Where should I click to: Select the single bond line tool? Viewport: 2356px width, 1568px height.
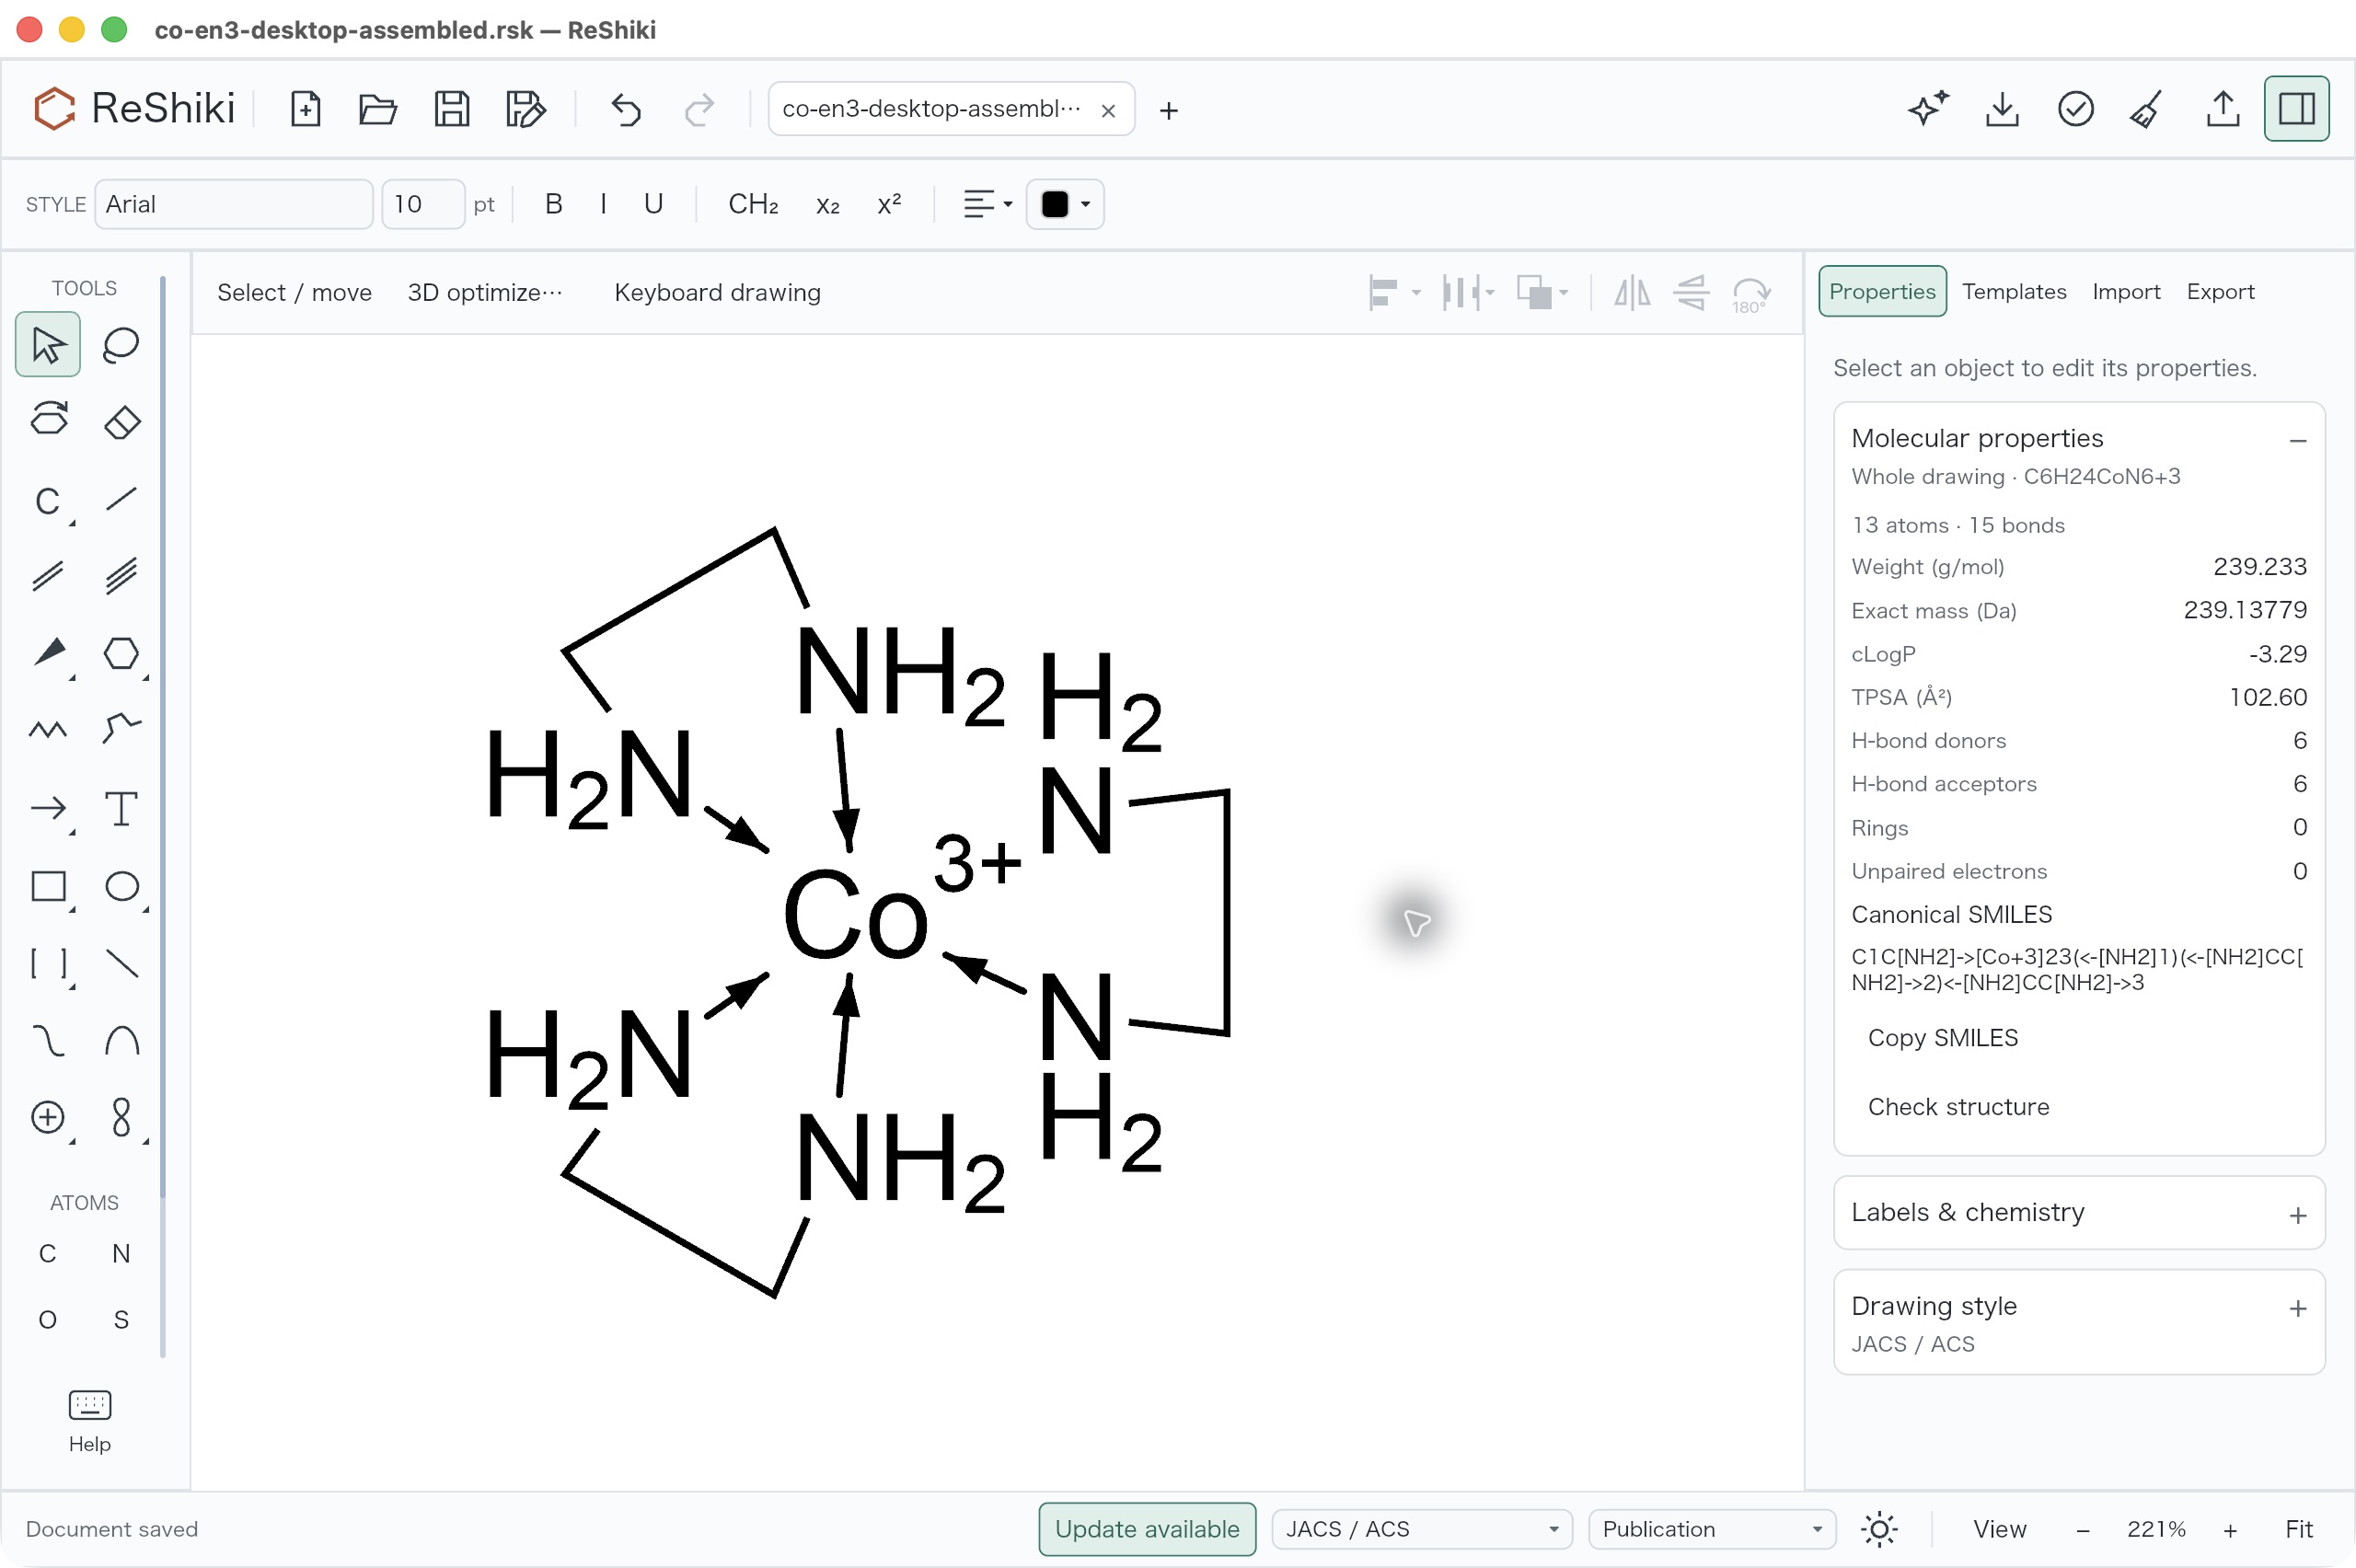121,499
